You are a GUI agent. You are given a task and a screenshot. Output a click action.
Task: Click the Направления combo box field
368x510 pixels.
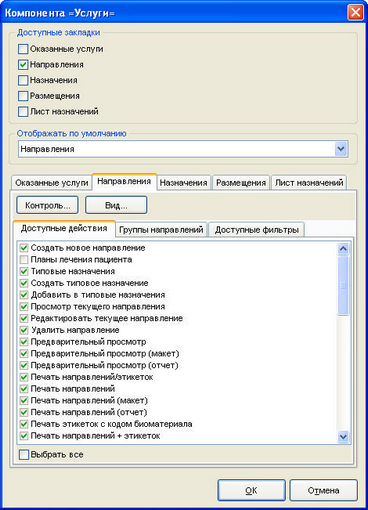click(183, 149)
